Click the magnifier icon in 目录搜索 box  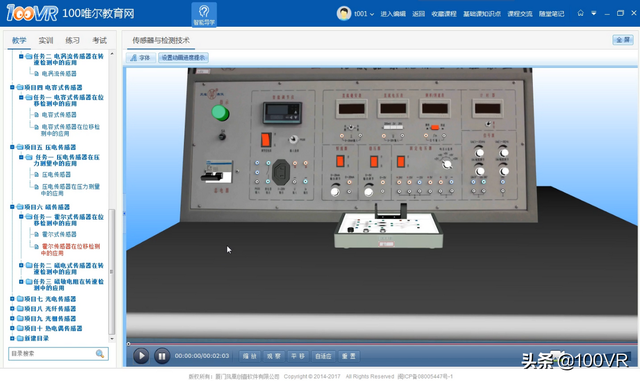[x=100, y=353]
